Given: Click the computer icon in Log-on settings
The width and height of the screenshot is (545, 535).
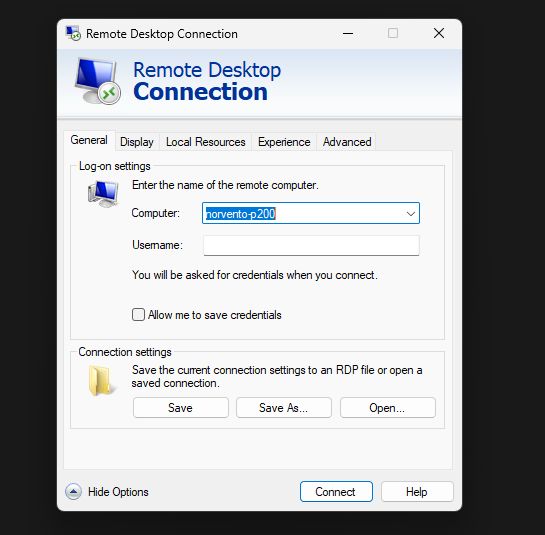Looking at the screenshot, I should 103,193.
